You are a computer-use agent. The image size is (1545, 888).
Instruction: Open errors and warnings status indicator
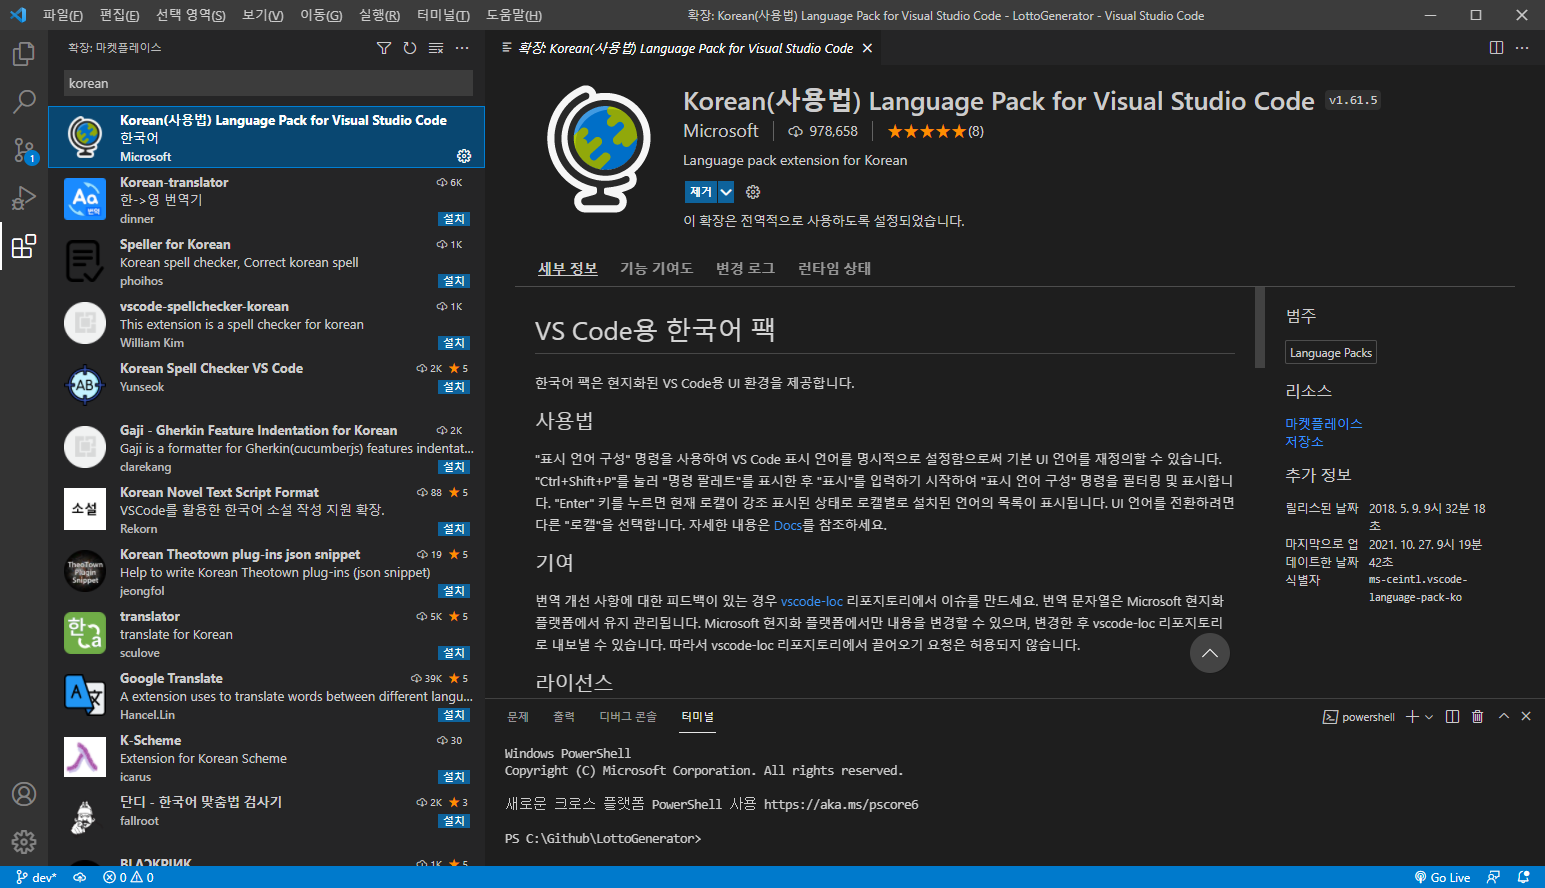[128, 877]
